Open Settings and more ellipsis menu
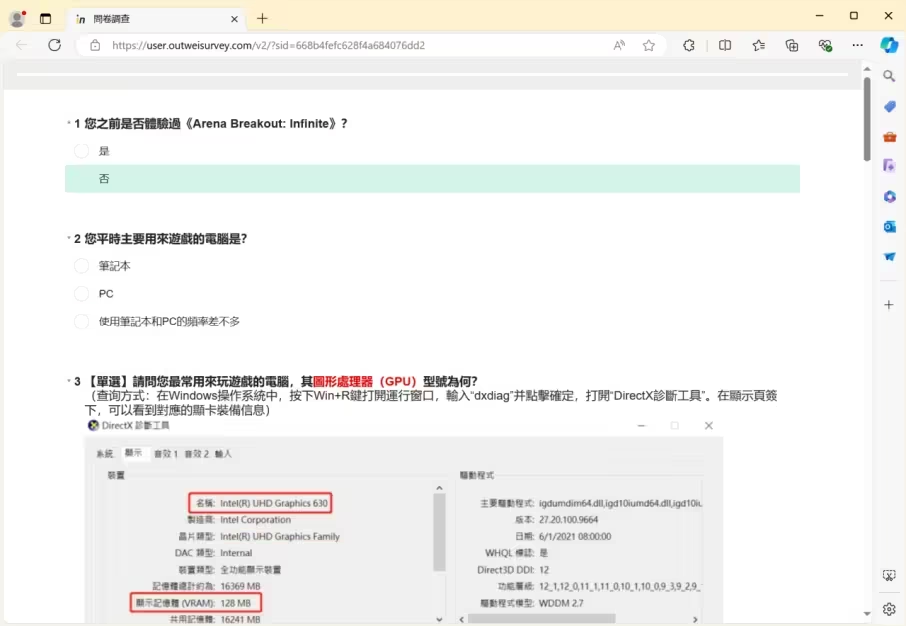Screen dimensions: 906x626 857,45
